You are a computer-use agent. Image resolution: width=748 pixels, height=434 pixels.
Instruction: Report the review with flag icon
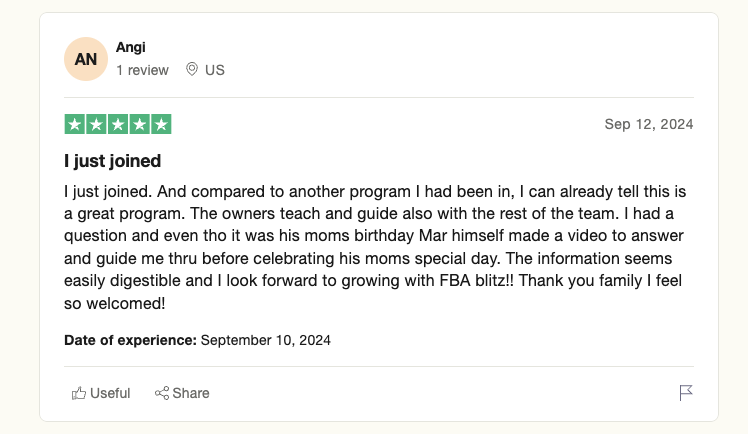pyautogui.click(x=686, y=393)
